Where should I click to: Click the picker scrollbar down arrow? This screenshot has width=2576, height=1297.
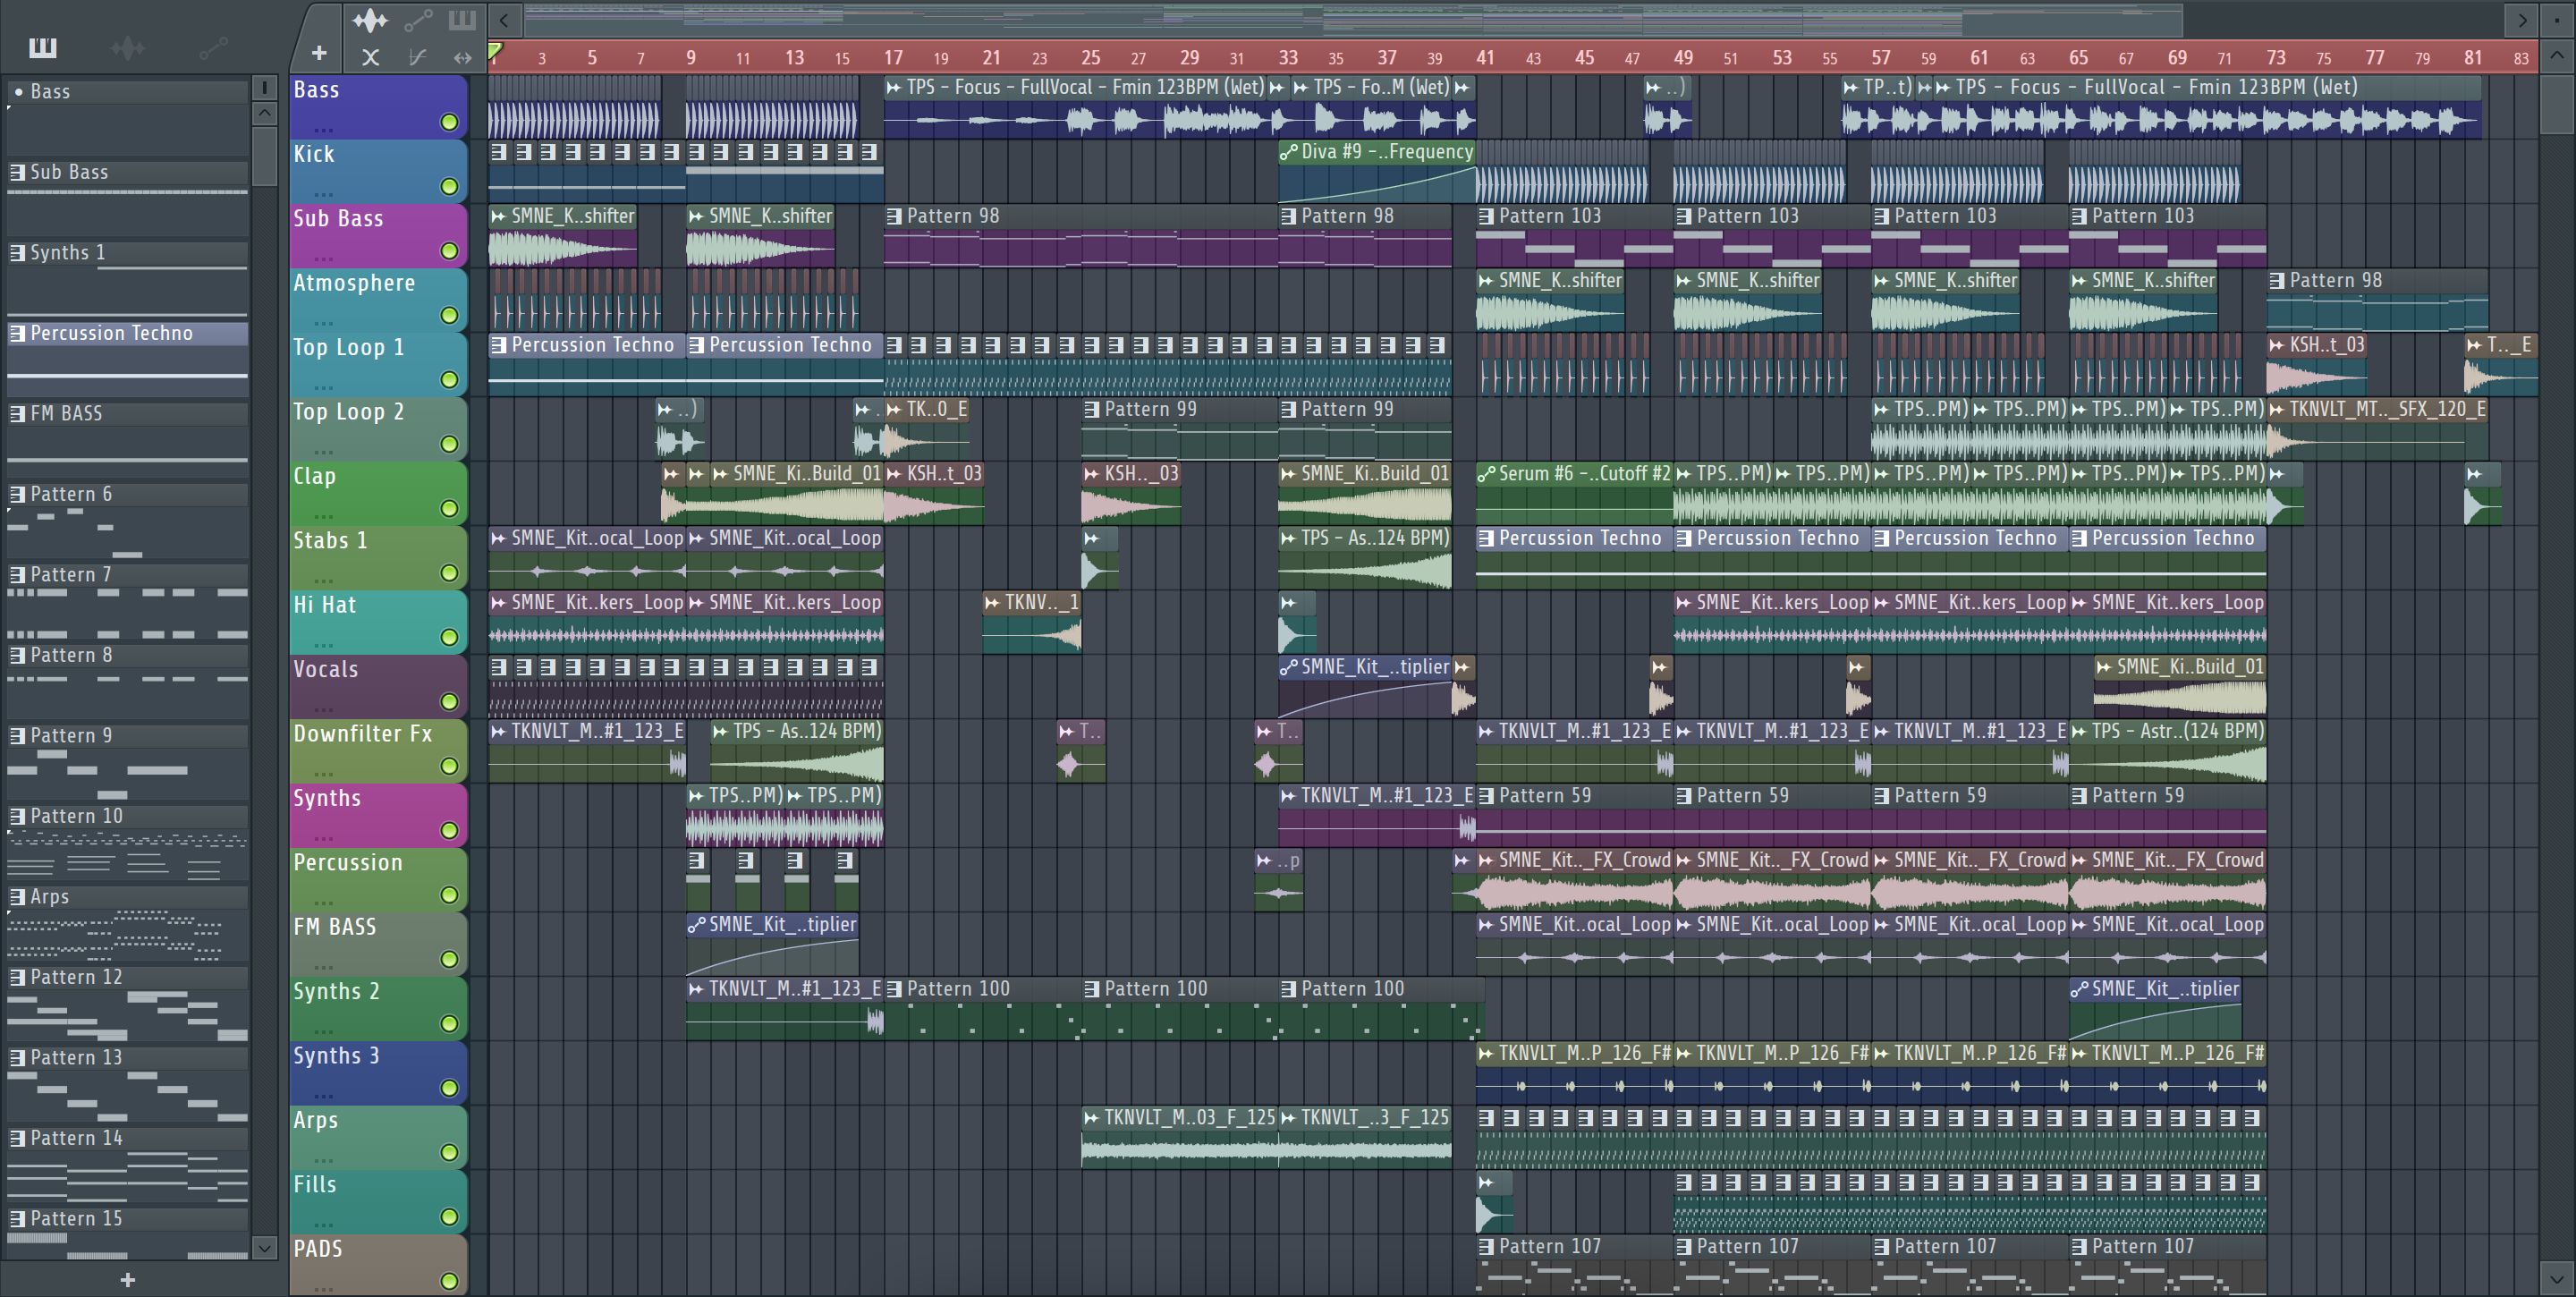[x=265, y=1247]
